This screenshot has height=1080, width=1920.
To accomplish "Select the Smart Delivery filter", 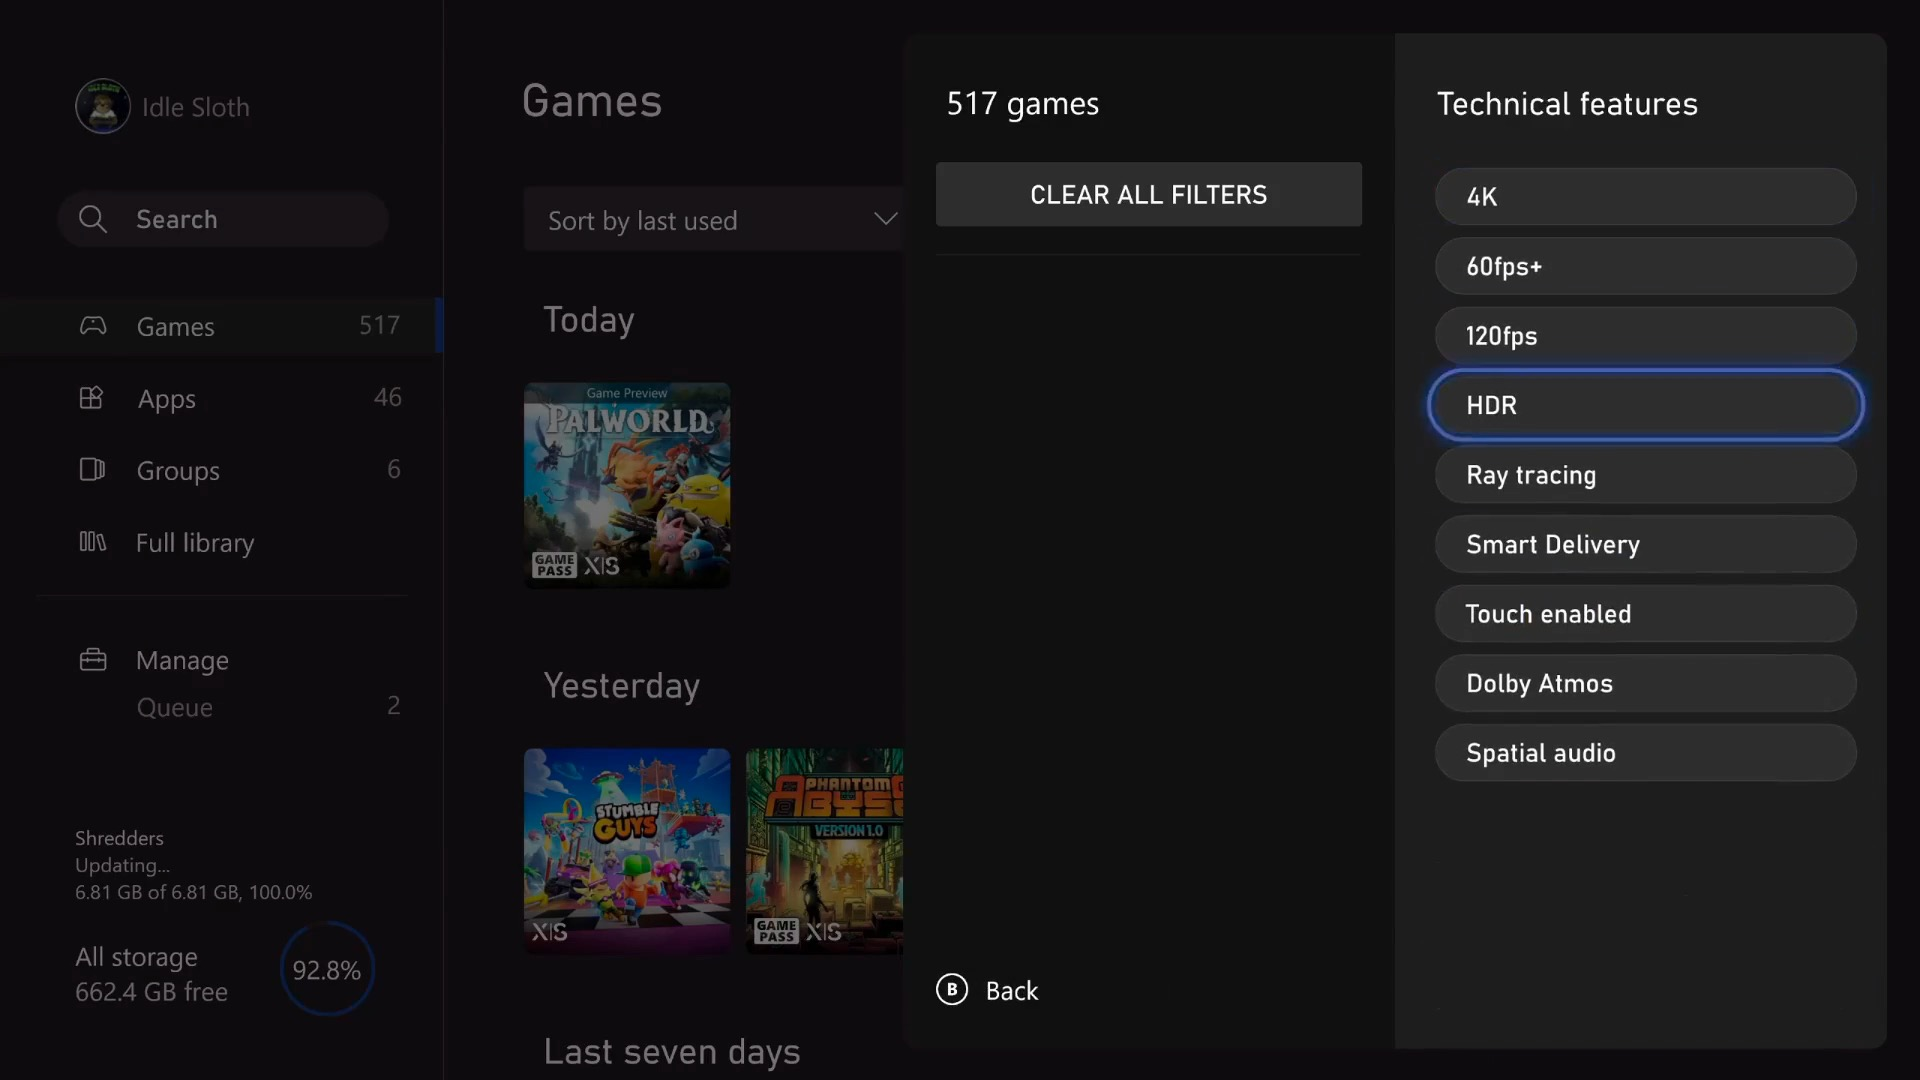I will coord(1645,544).
